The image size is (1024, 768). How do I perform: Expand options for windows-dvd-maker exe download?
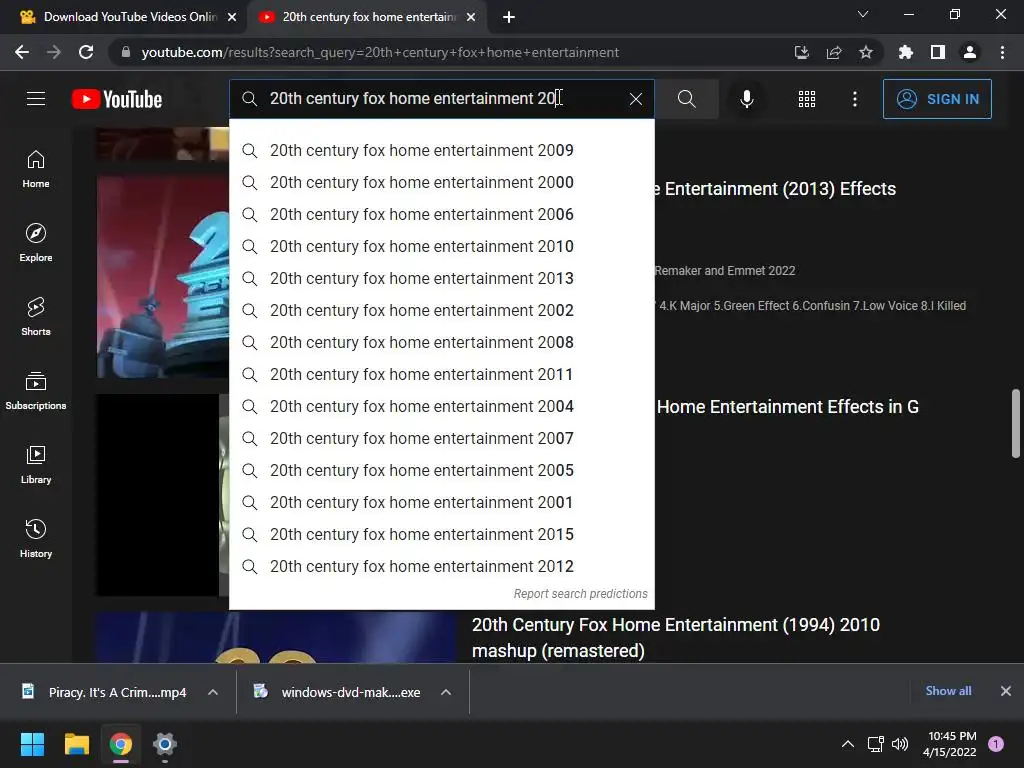(446, 692)
